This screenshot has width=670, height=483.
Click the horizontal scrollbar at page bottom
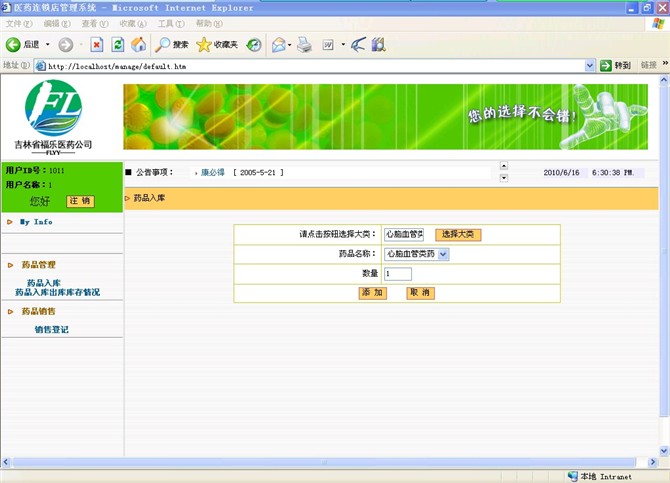(x=330, y=462)
